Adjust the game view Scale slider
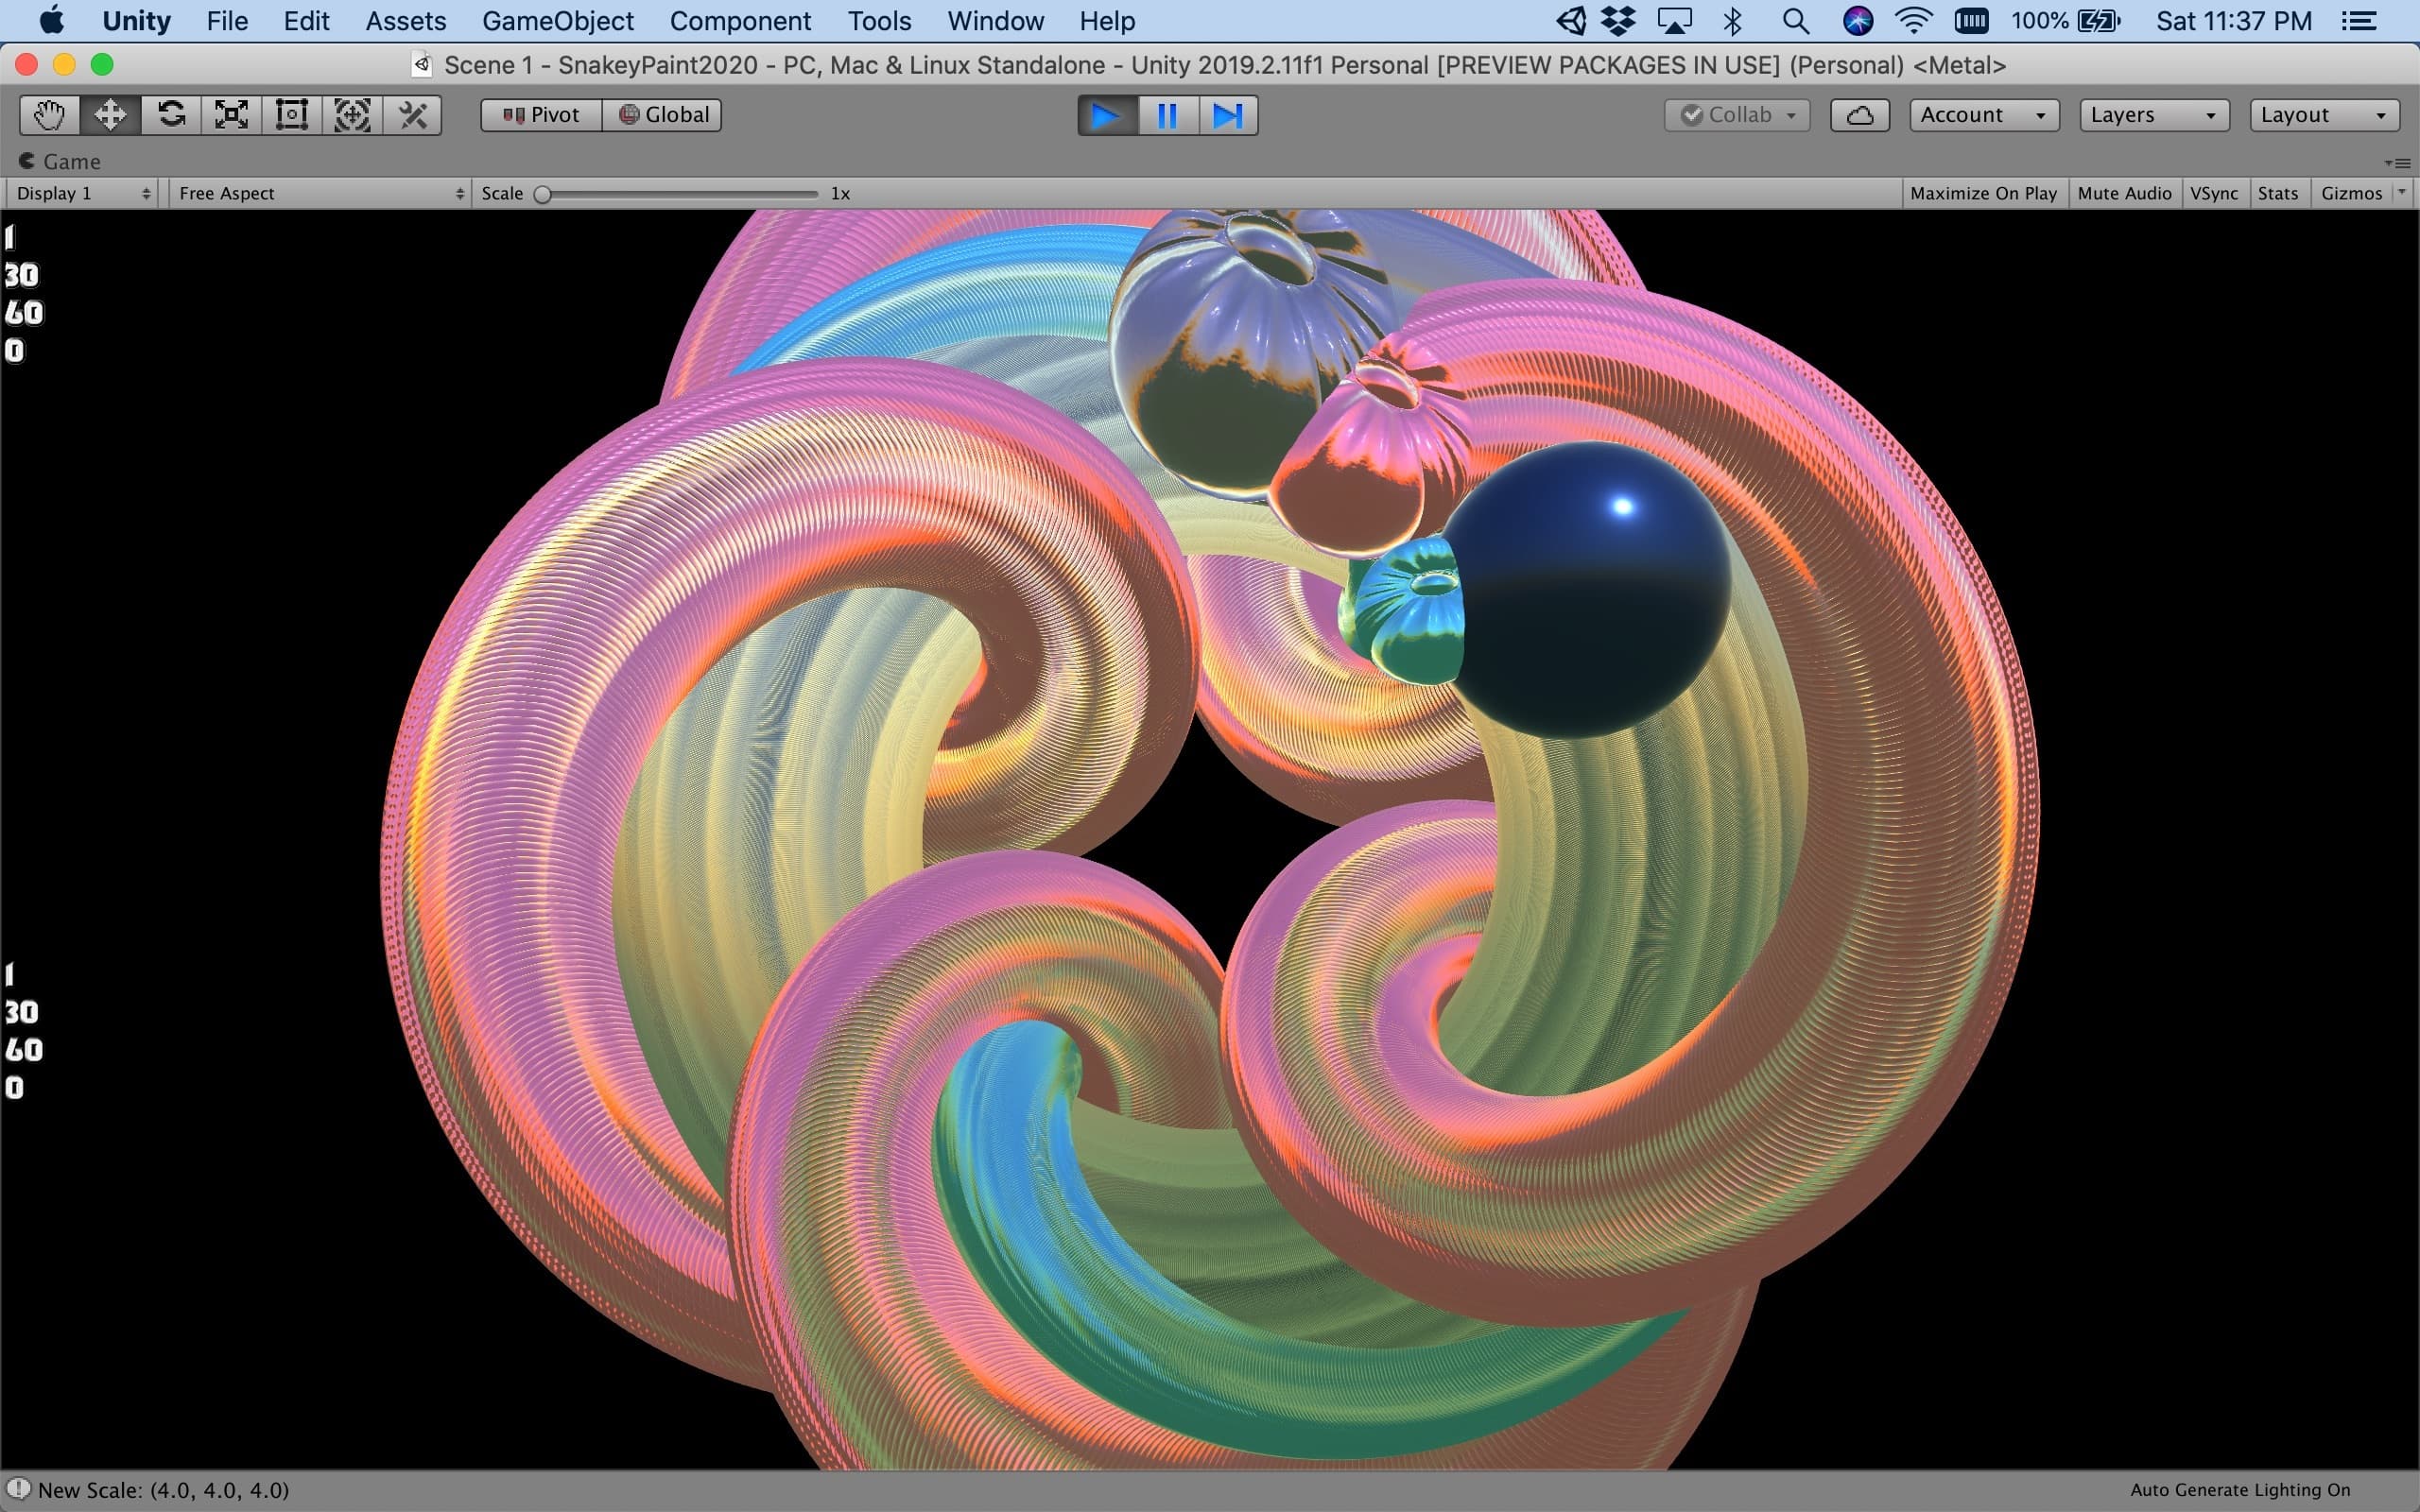The width and height of the screenshot is (2420, 1512). [x=680, y=194]
